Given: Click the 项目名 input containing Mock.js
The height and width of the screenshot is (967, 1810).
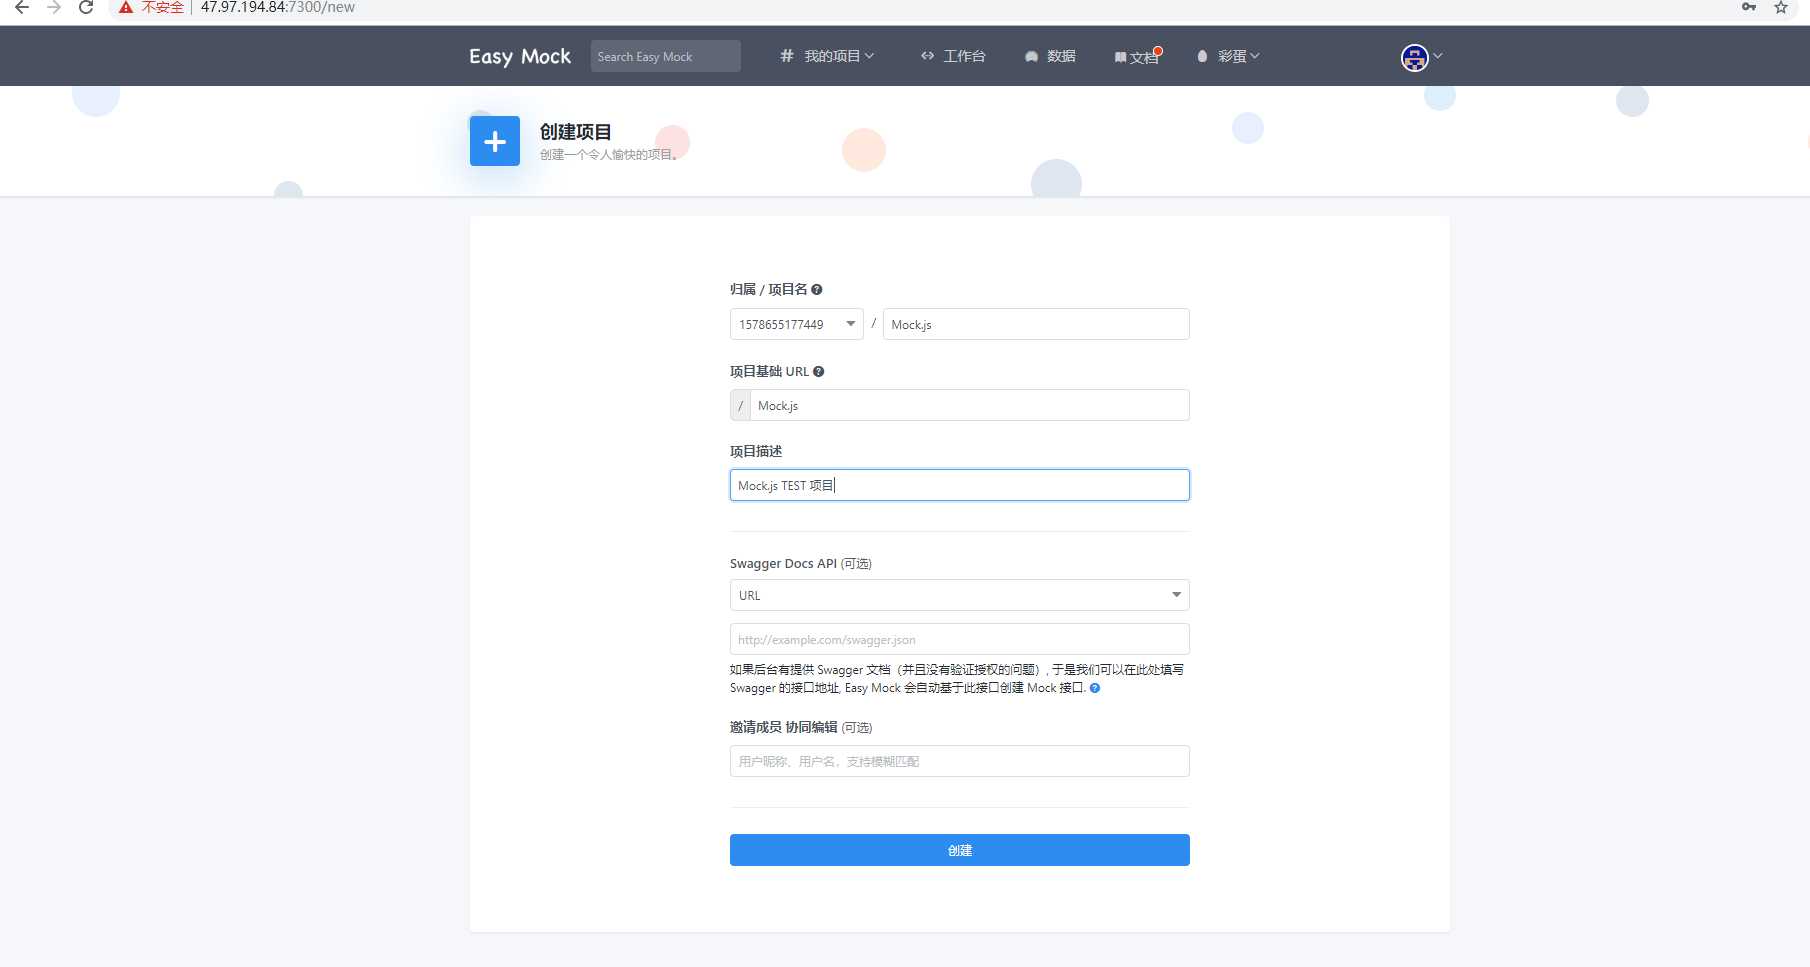Looking at the screenshot, I should tap(1036, 324).
